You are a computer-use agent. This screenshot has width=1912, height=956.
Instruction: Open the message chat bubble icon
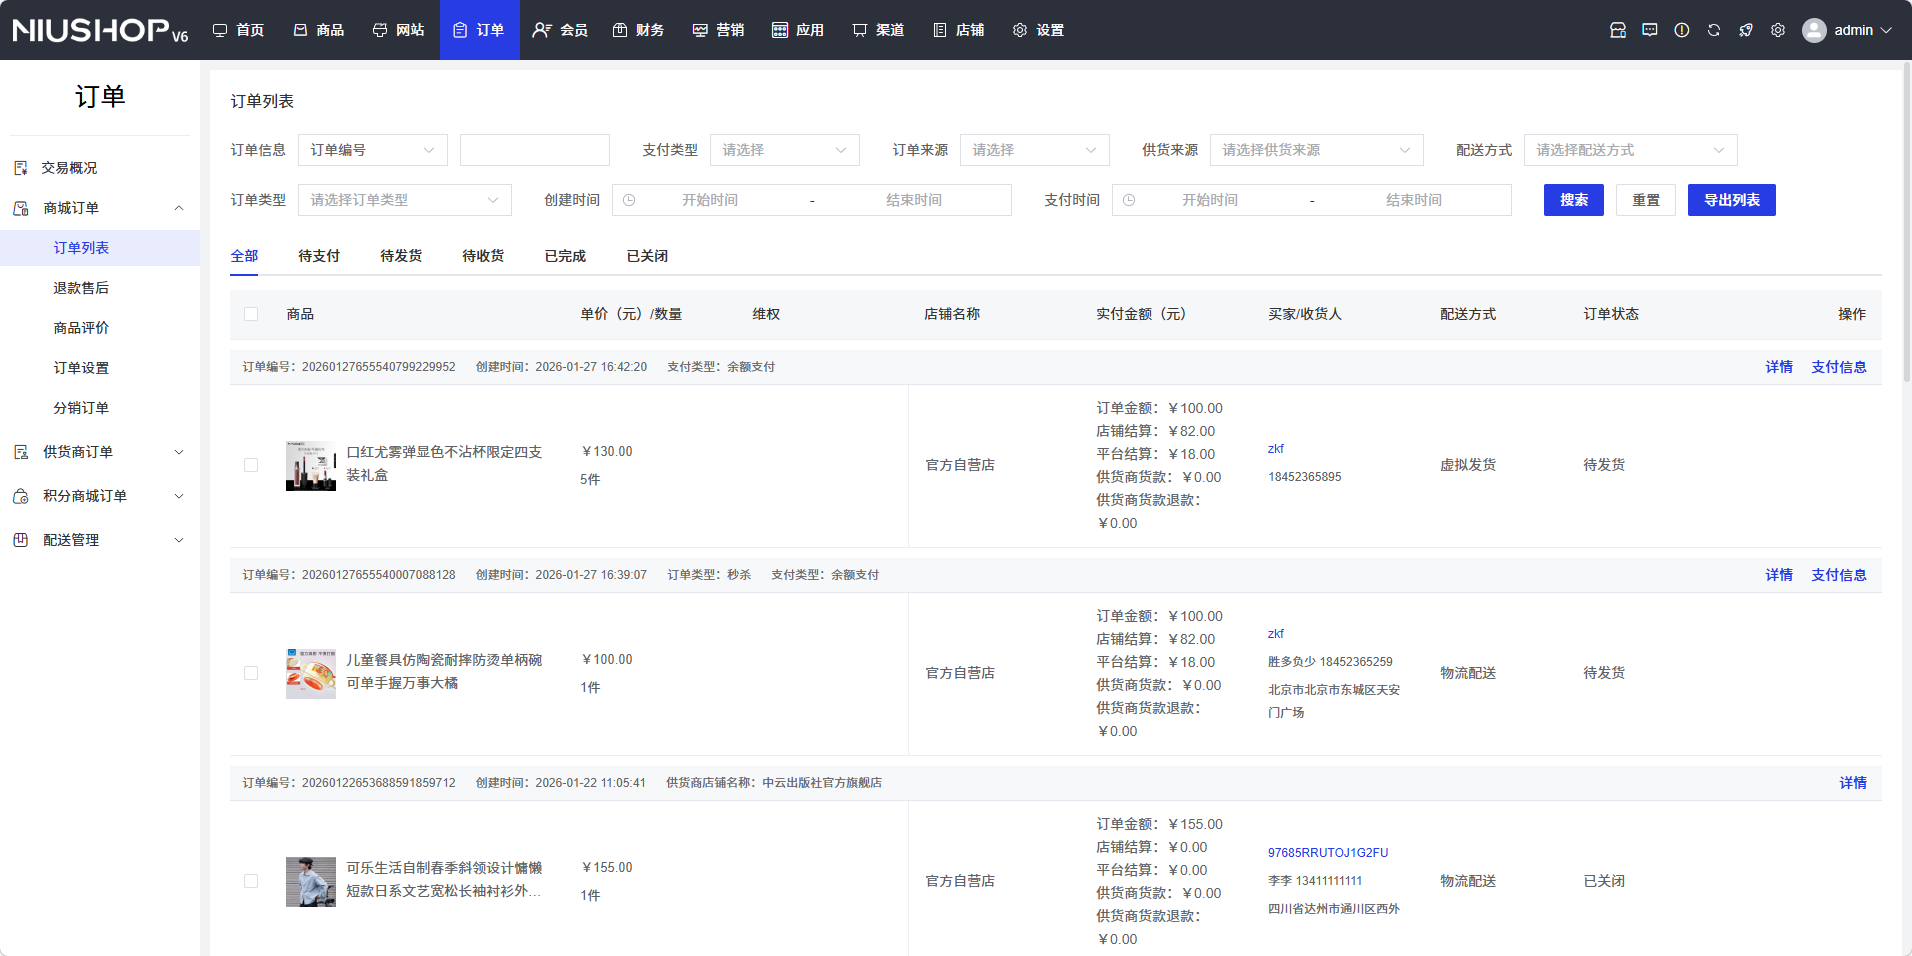pos(1649,30)
